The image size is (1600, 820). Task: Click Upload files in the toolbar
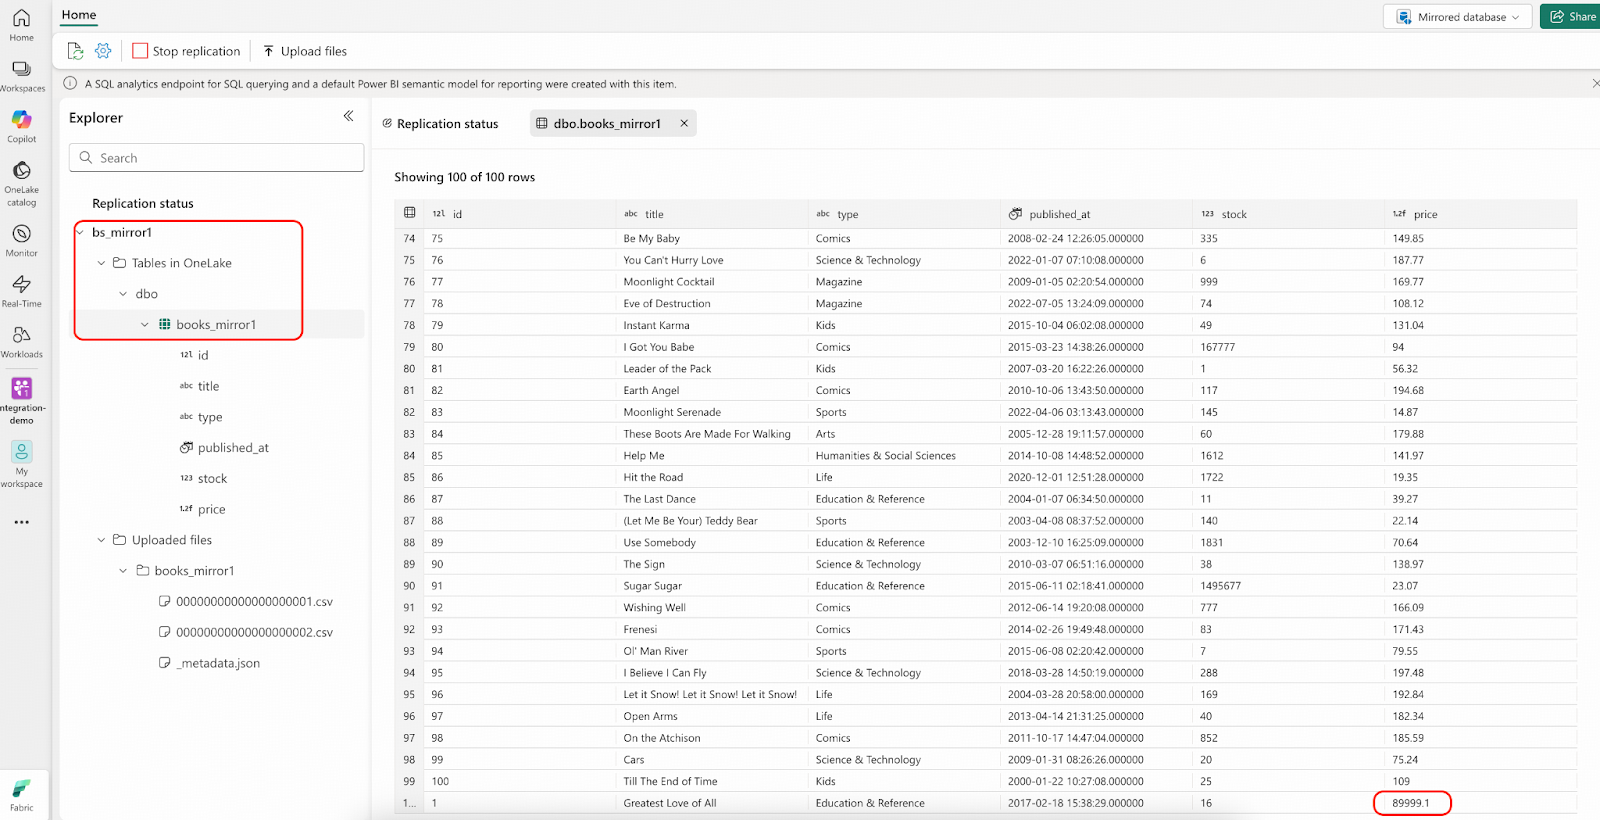point(305,51)
